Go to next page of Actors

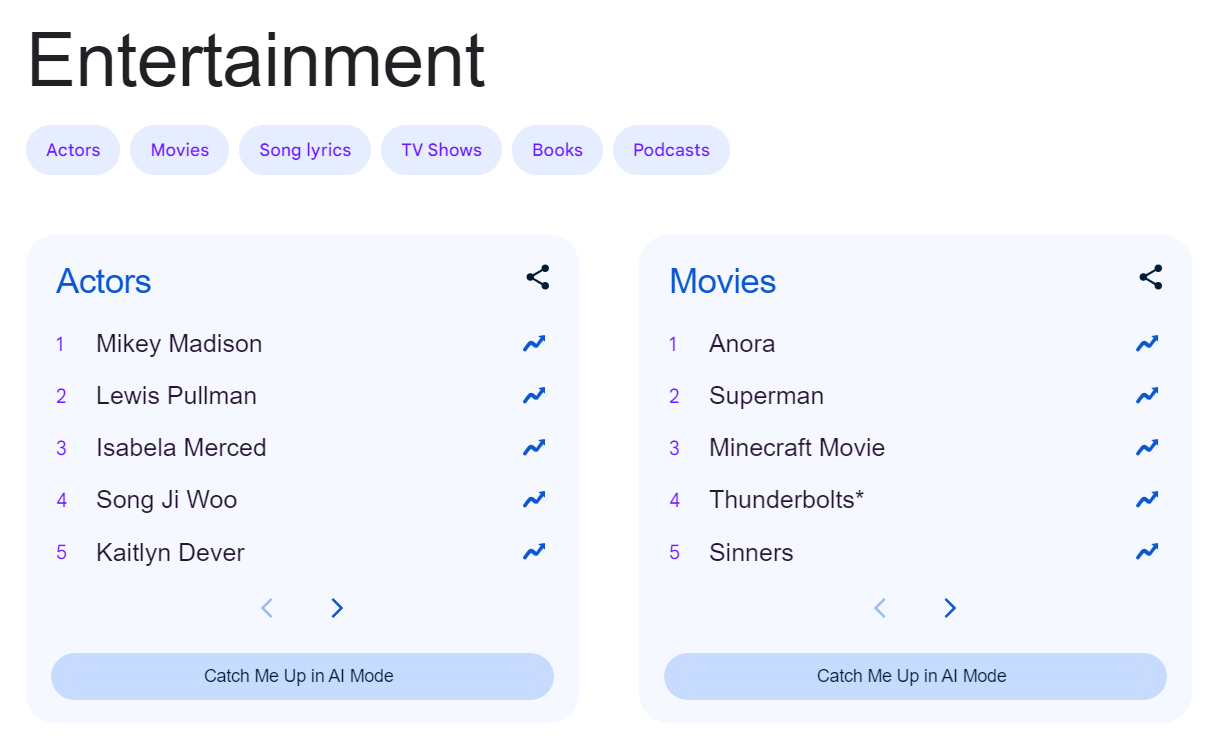coord(337,608)
